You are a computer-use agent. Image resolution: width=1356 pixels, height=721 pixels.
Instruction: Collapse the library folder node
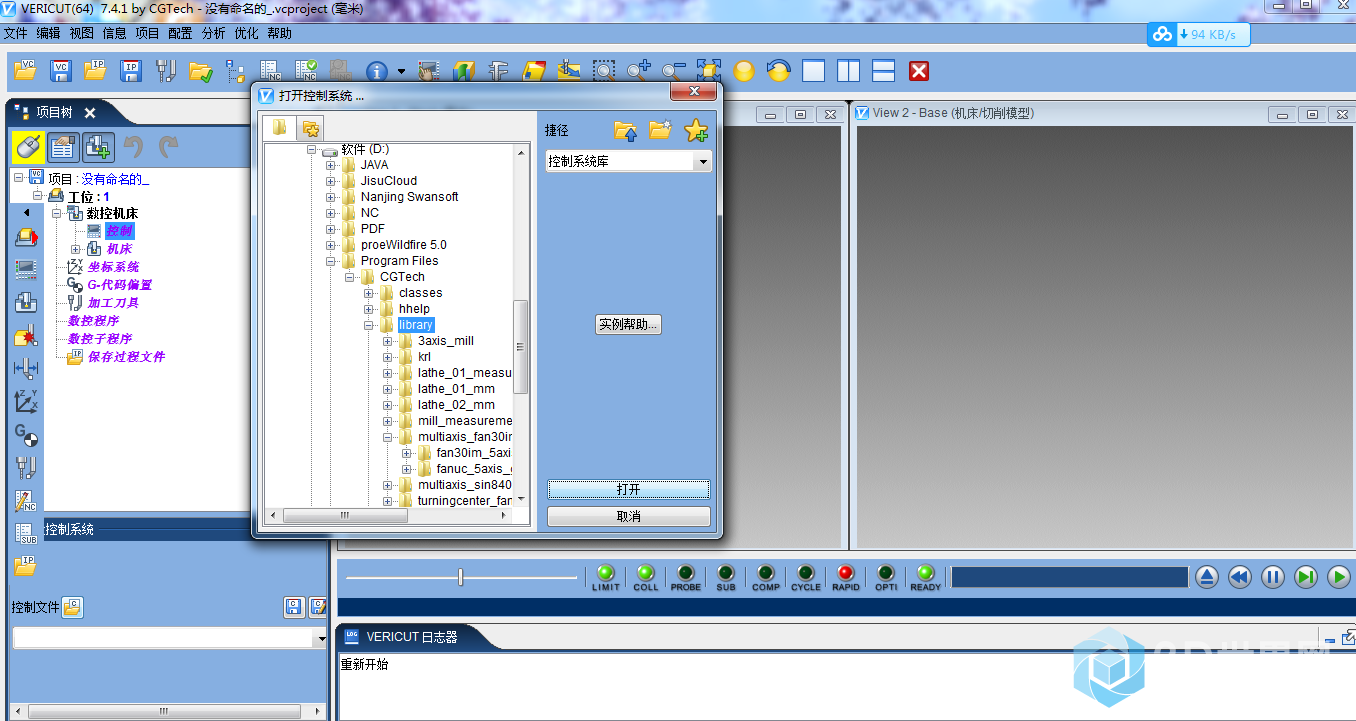point(369,325)
